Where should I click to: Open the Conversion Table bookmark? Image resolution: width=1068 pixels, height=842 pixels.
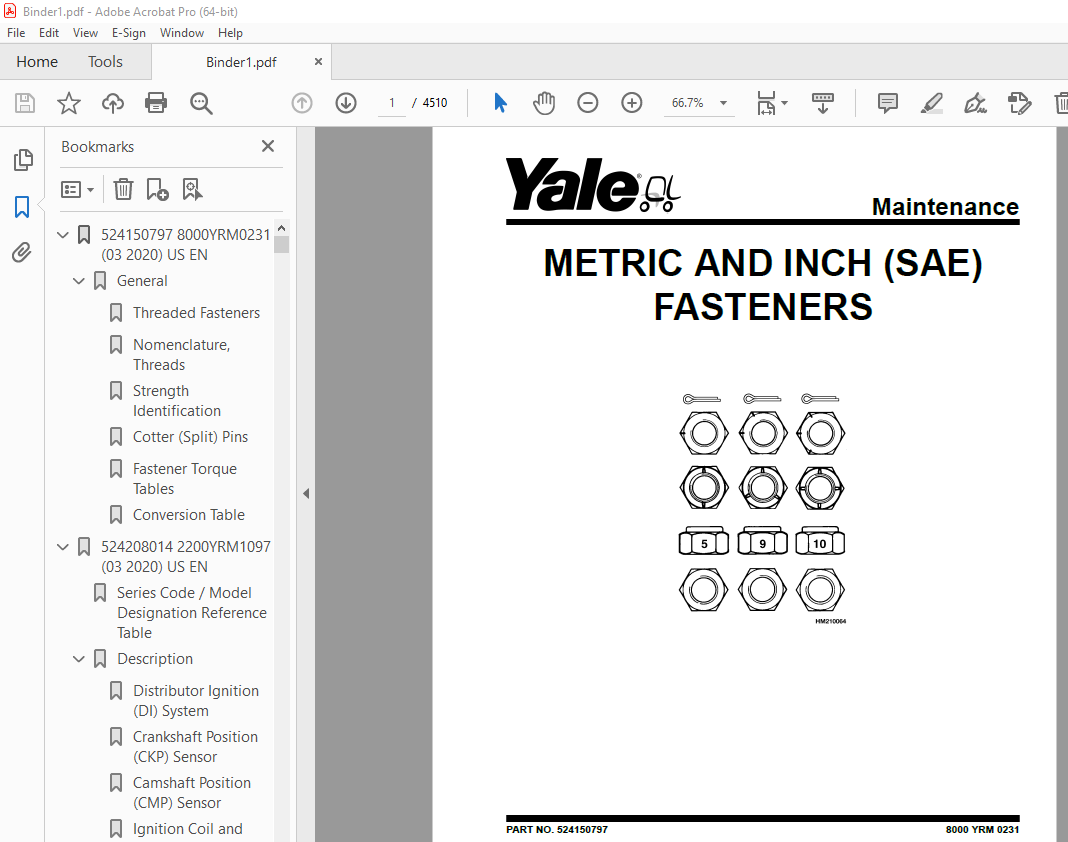click(x=189, y=515)
